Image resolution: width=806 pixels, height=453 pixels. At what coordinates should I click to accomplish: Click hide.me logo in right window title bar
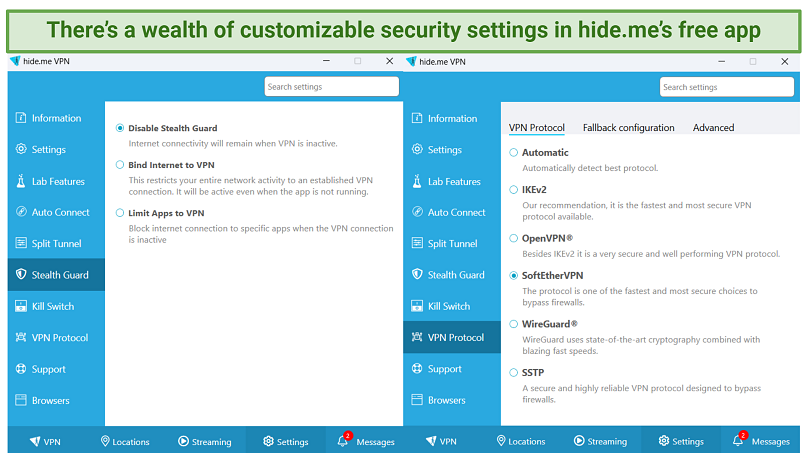411,61
